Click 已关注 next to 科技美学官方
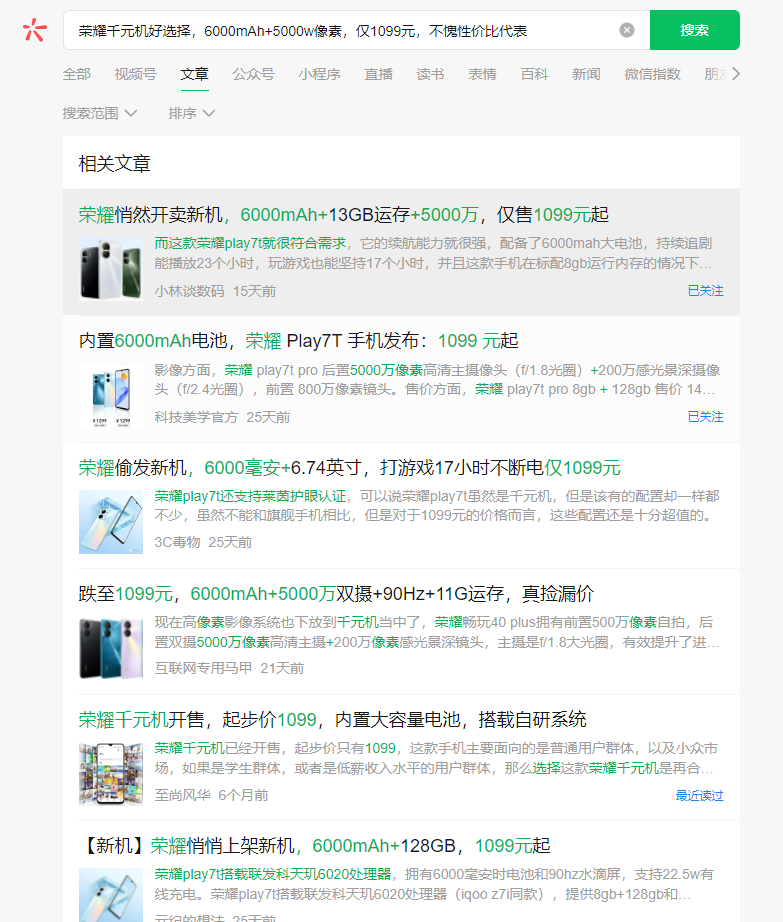The width and height of the screenshot is (783, 922). pos(705,416)
